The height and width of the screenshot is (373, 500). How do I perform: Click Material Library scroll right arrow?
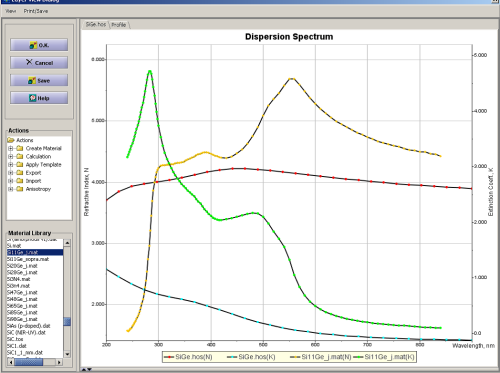(59, 362)
